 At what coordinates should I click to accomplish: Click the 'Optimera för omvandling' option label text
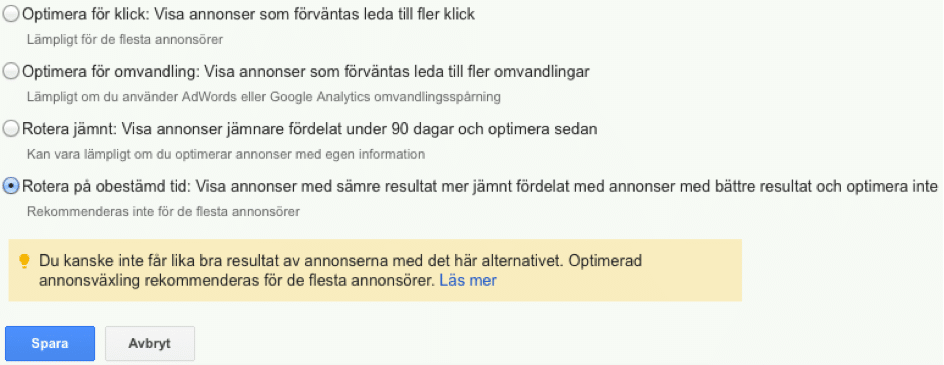(x=305, y=72)
